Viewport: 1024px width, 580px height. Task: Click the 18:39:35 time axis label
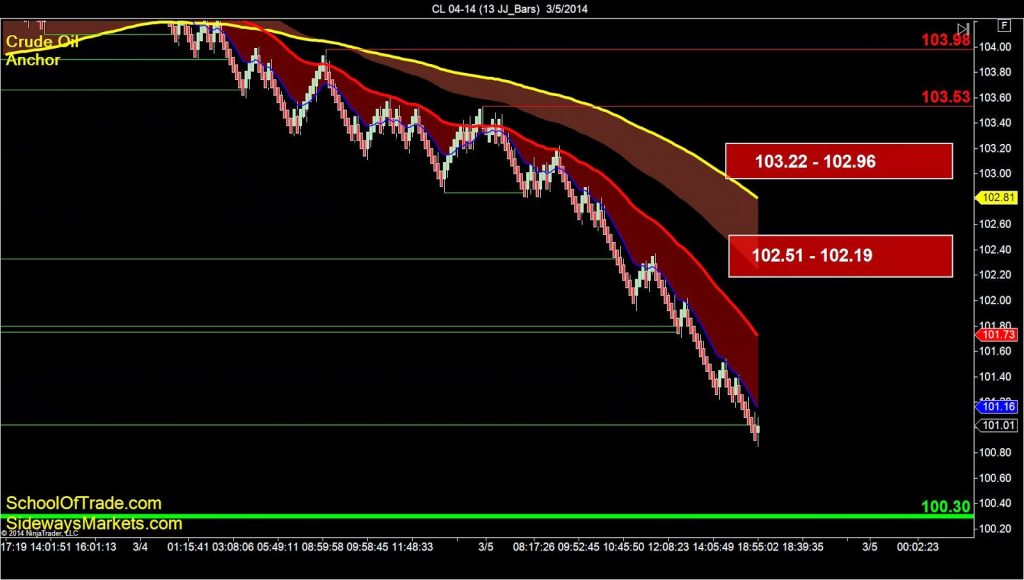click(x=803, y=546)
